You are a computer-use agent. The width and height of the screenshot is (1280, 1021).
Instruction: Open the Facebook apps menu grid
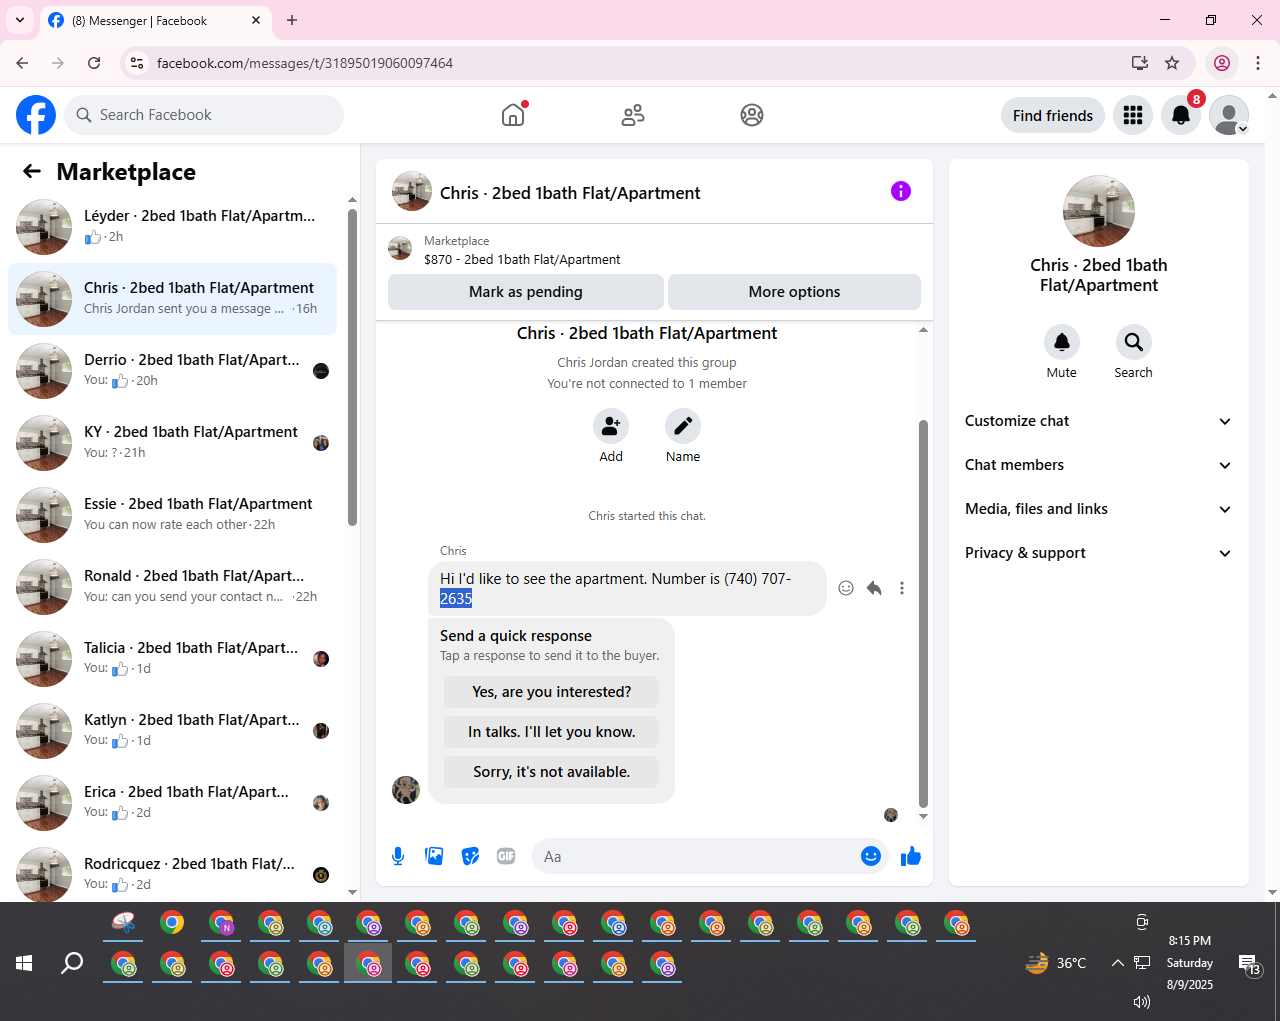click(x=1133, y=115)
